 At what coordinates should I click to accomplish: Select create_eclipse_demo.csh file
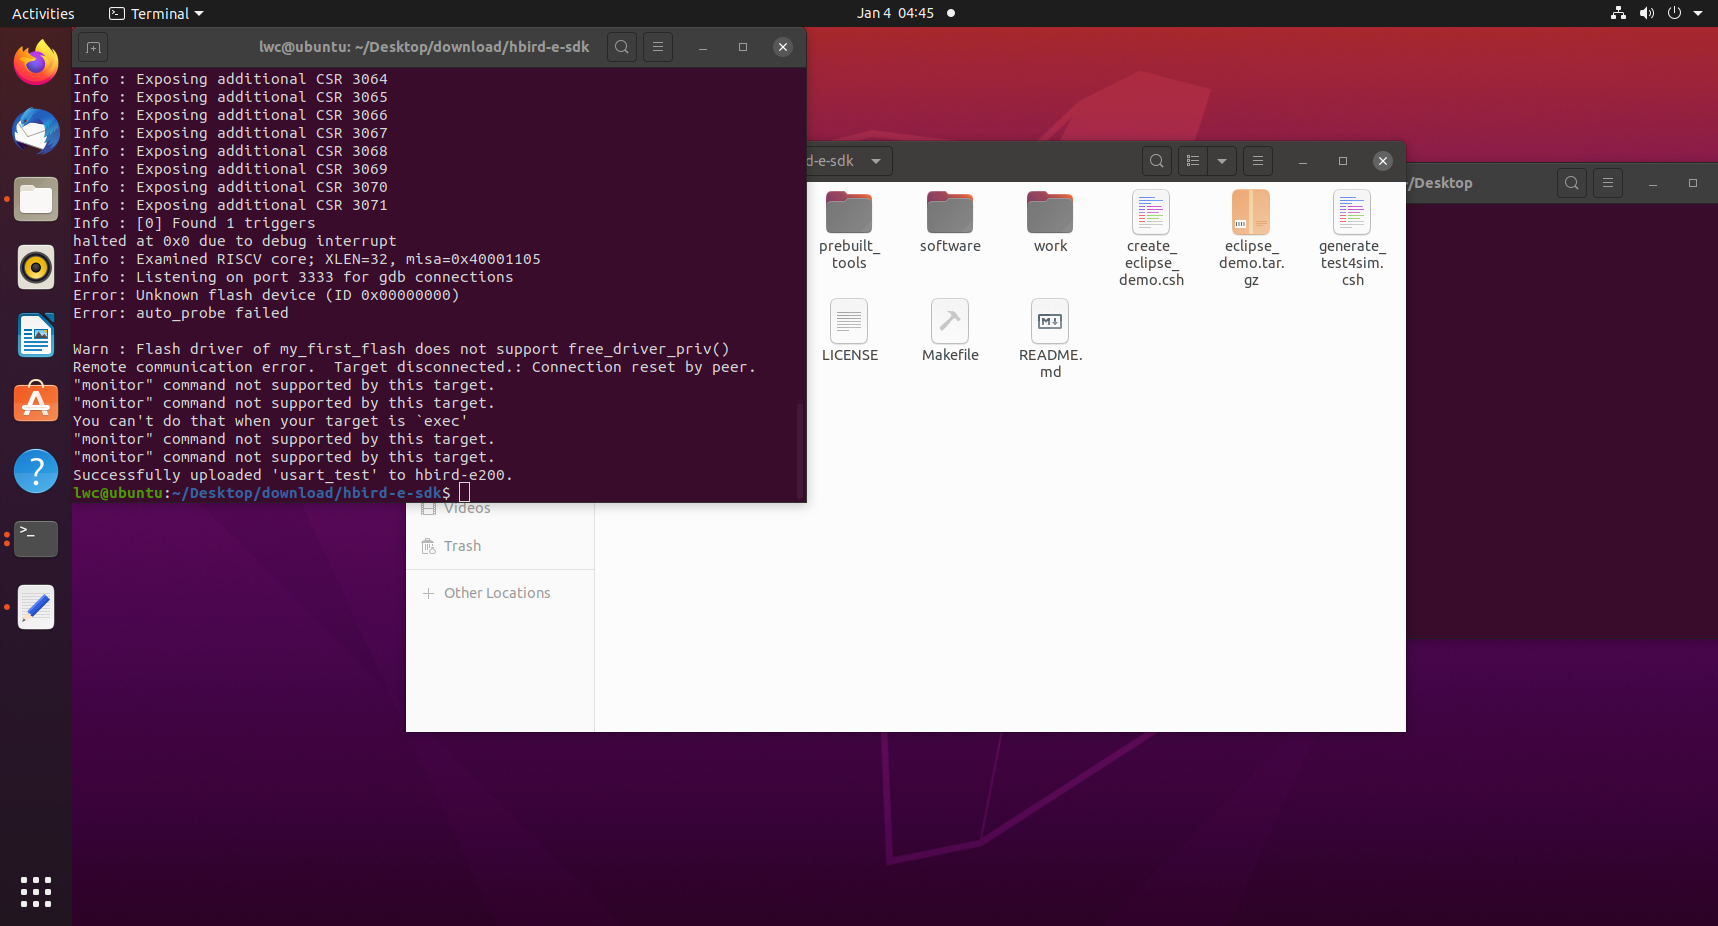coord(1151,239)
